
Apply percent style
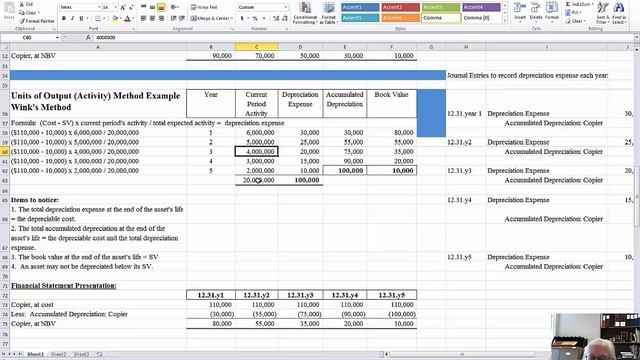click(x=255, y=18)
